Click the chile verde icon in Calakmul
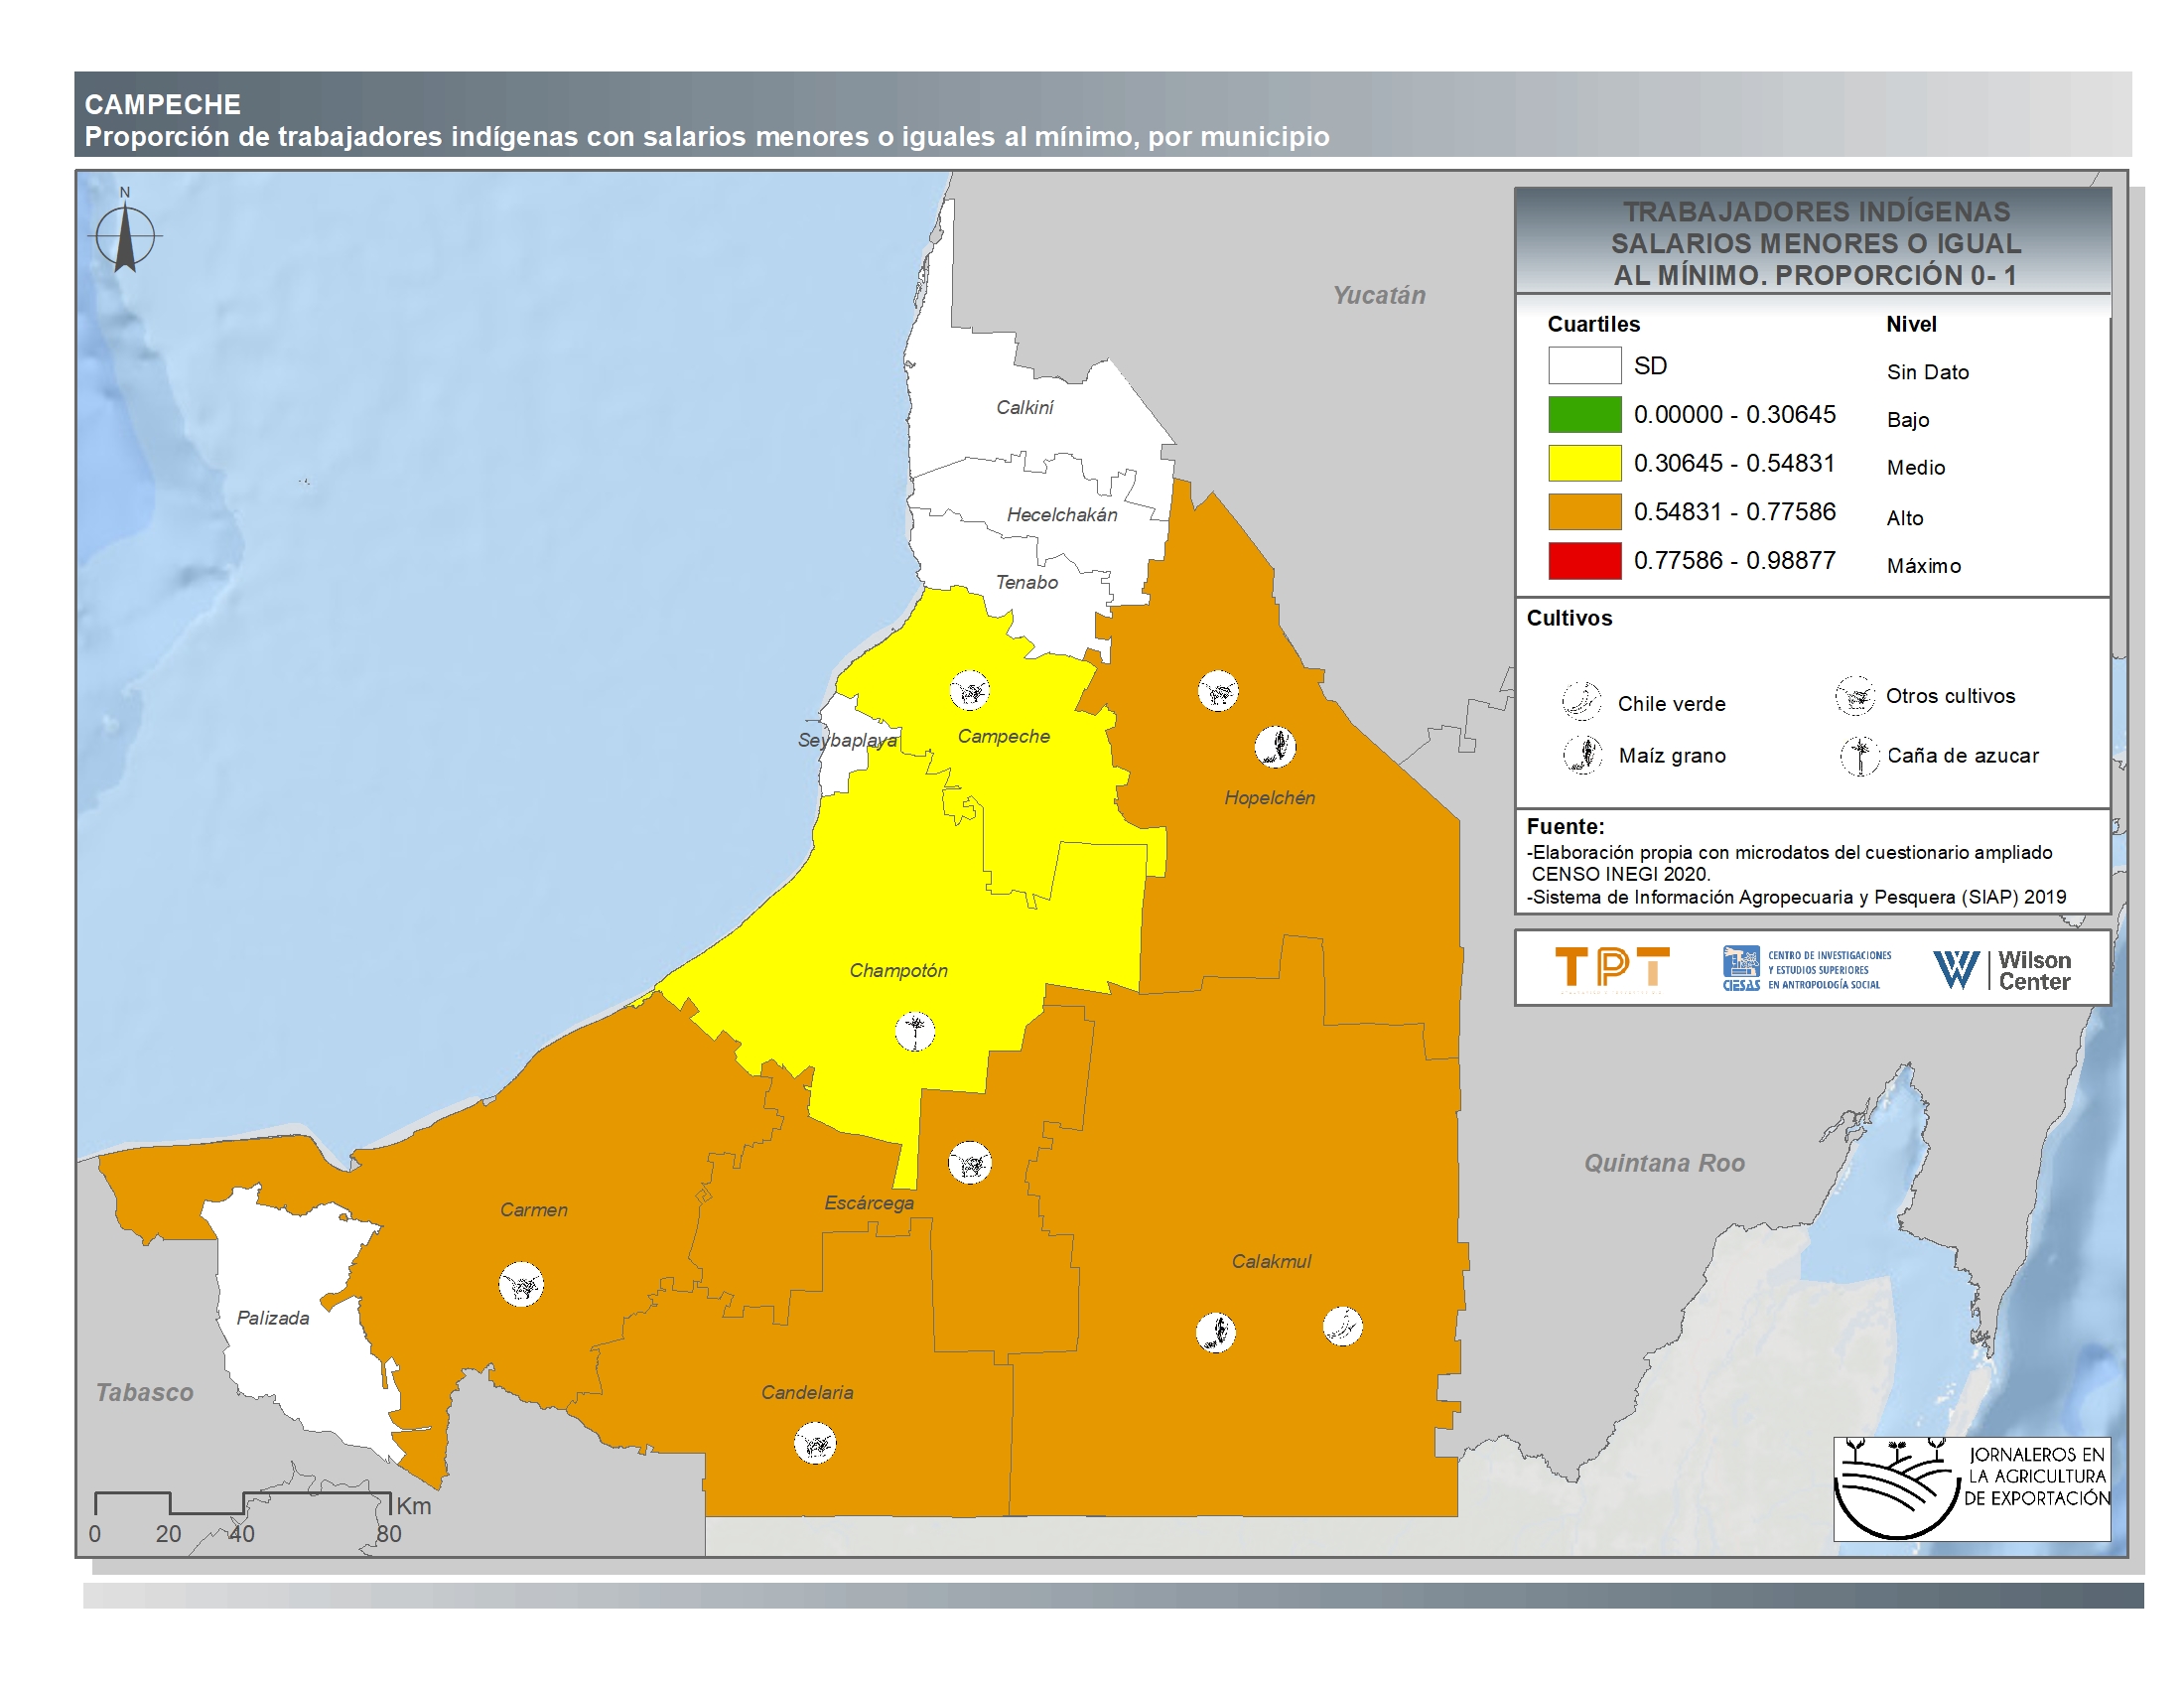 coord(1342,1326)
